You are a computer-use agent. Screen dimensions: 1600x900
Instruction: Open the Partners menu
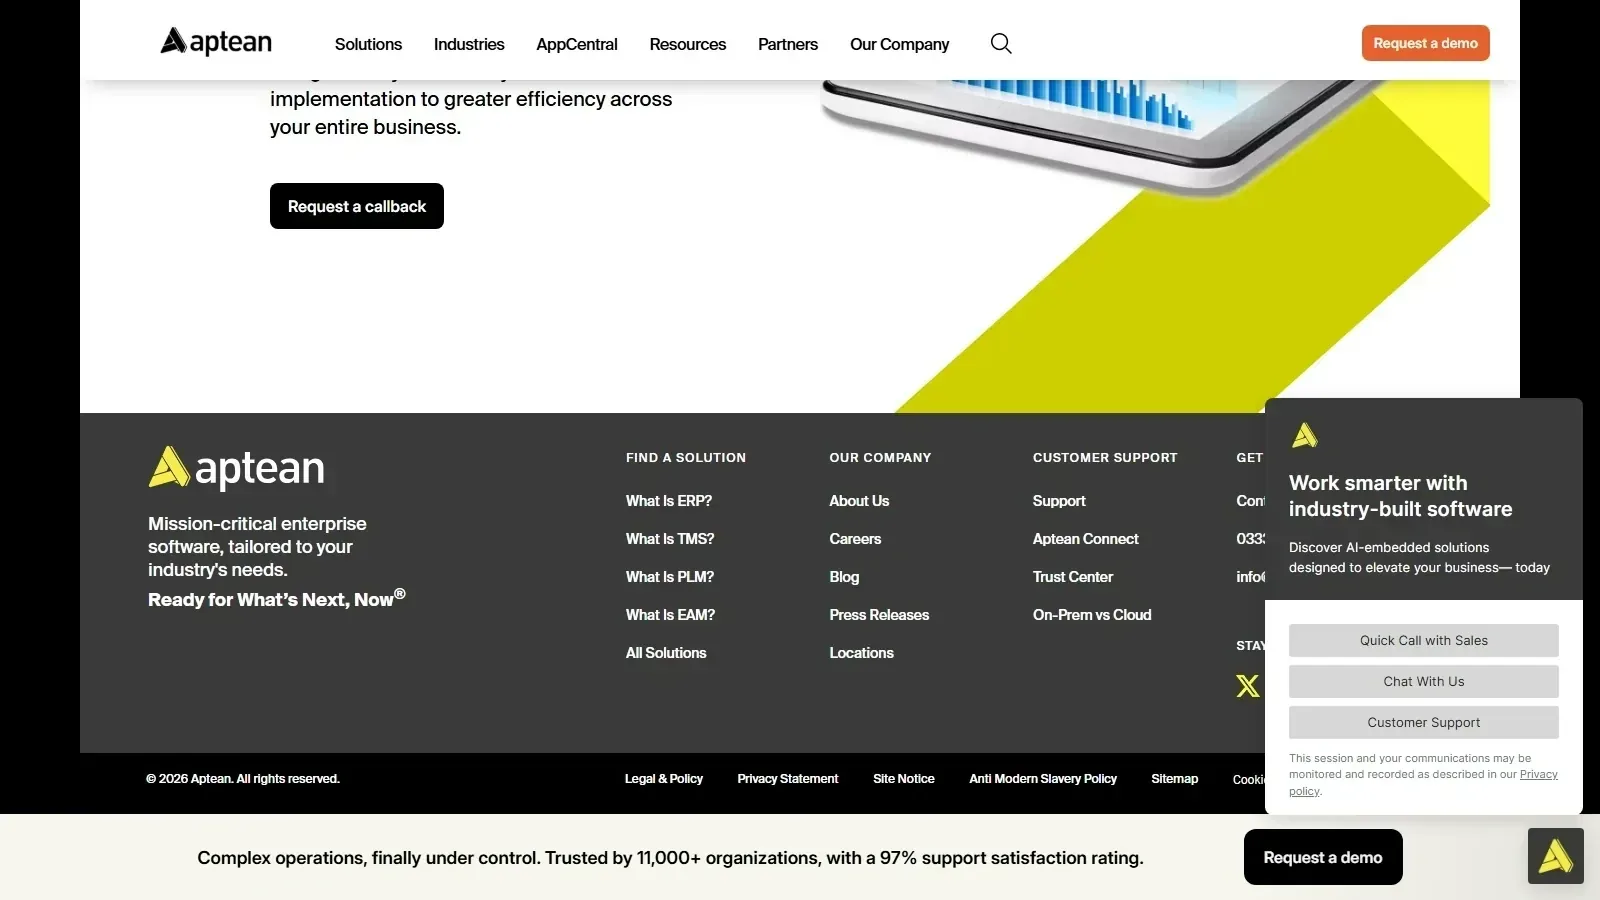(788, 44)
